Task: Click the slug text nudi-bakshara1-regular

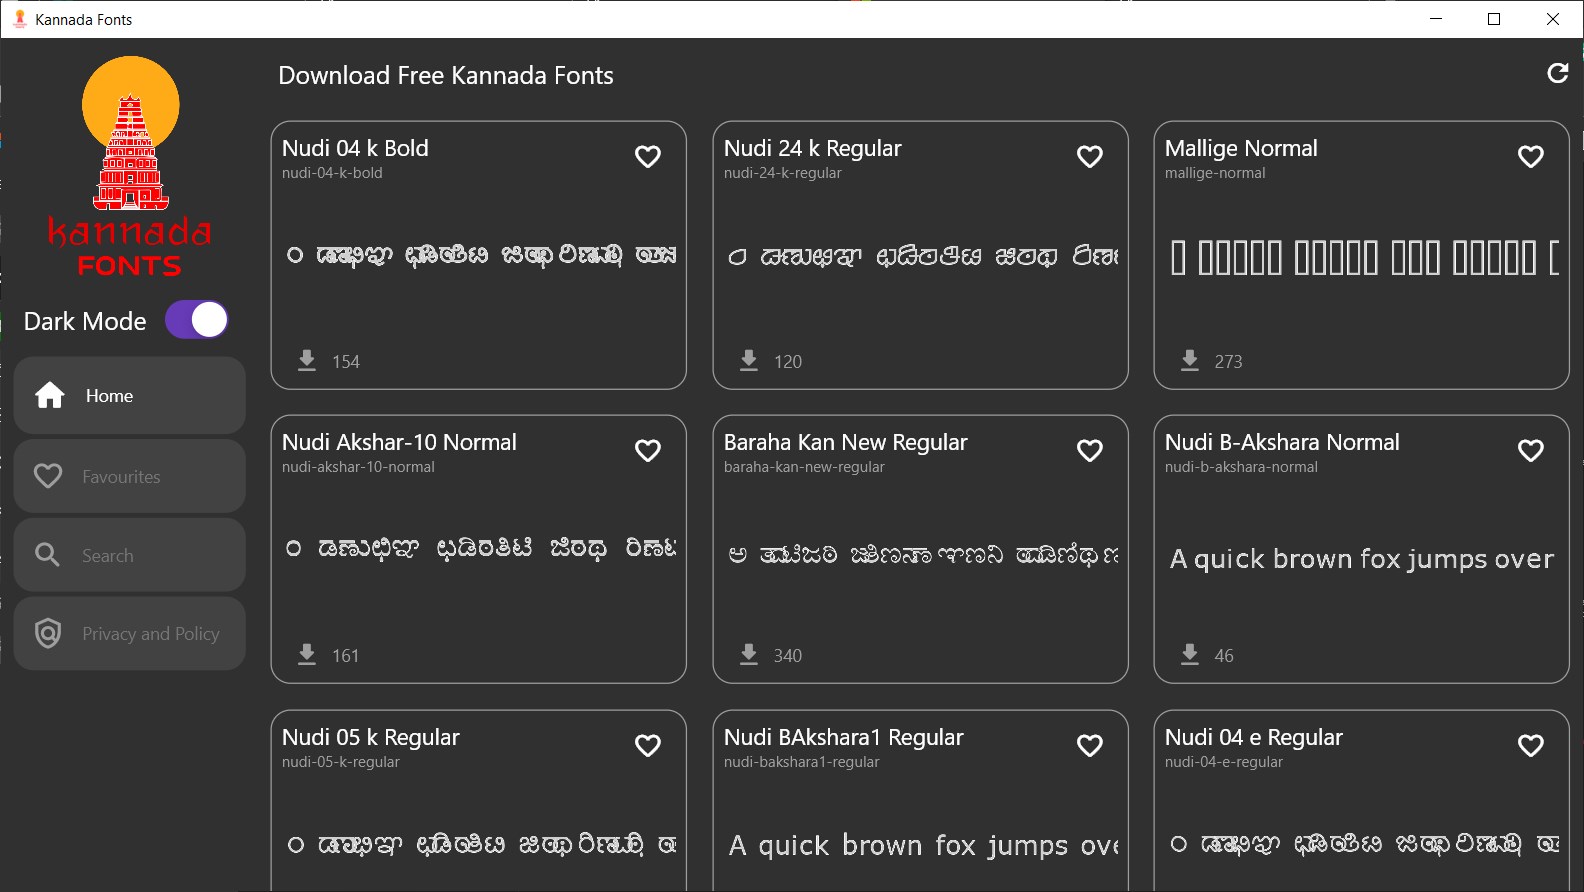Action: (x=801, y=762)
